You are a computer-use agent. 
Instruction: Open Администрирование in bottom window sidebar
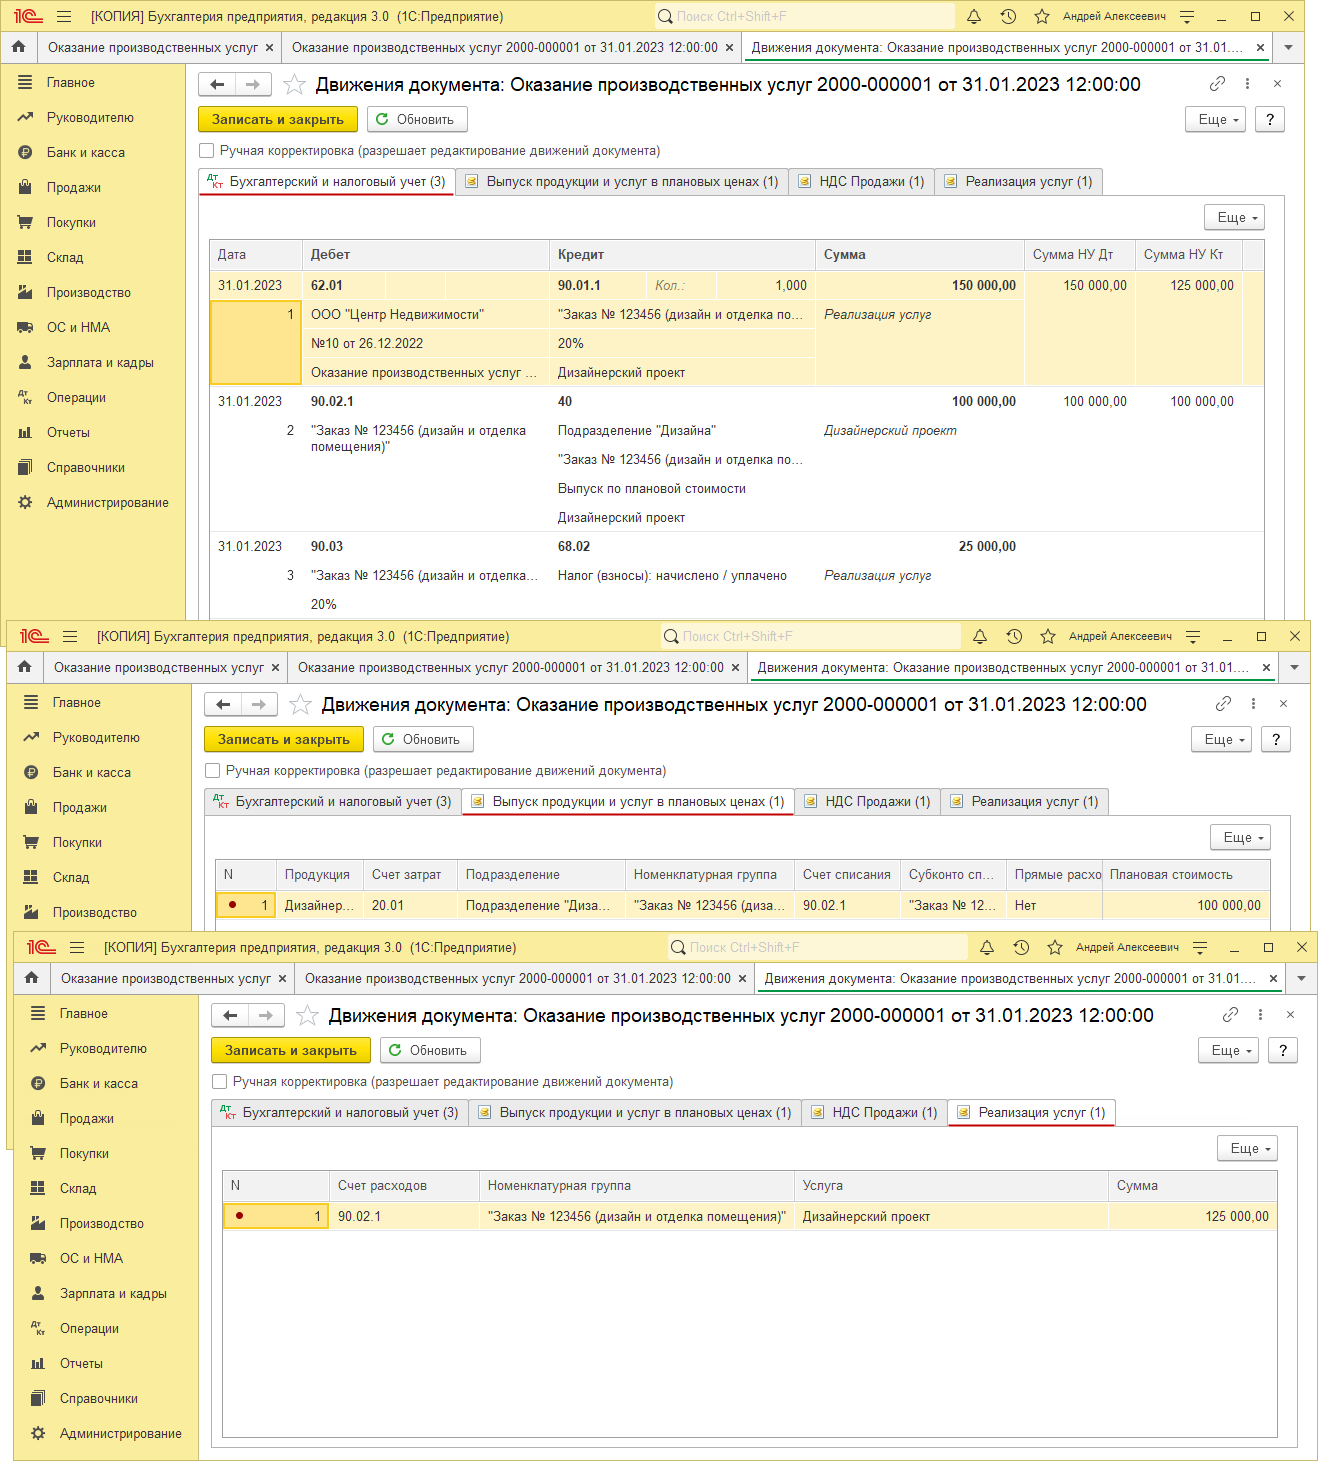(x=120, y=1433)
